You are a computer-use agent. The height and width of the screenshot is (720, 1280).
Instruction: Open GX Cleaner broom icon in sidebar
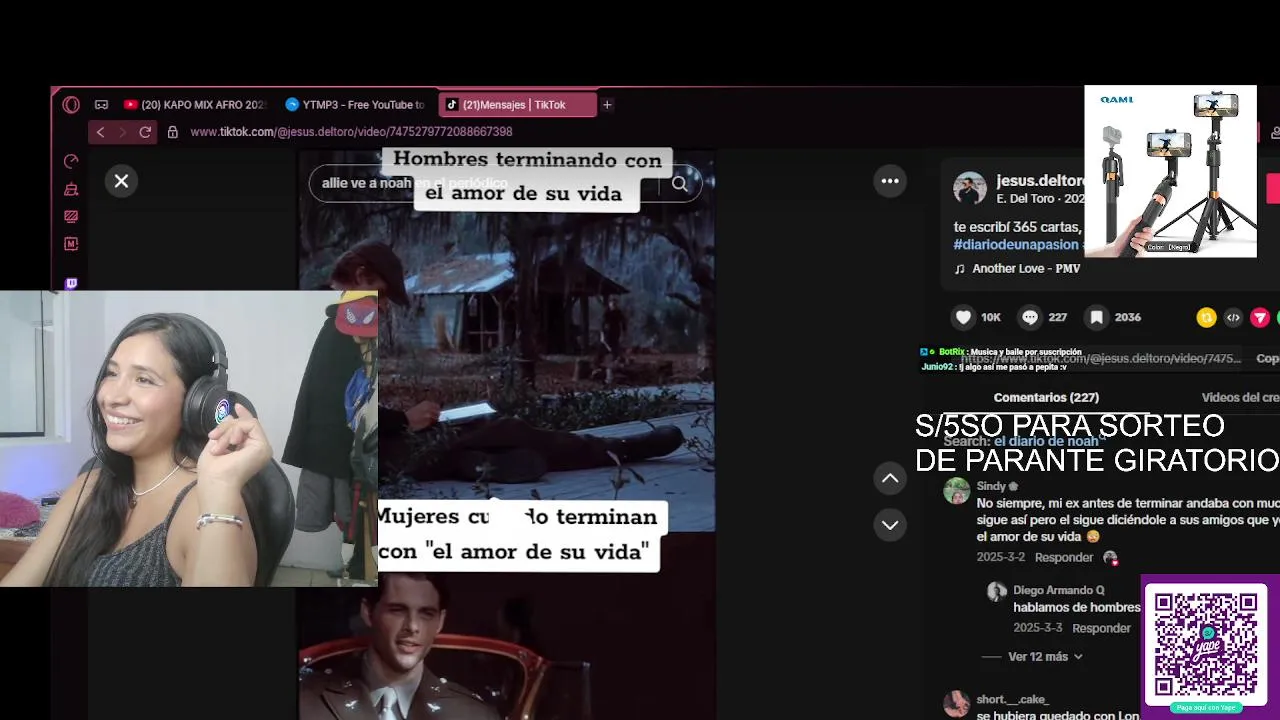(x=71, y=189)
